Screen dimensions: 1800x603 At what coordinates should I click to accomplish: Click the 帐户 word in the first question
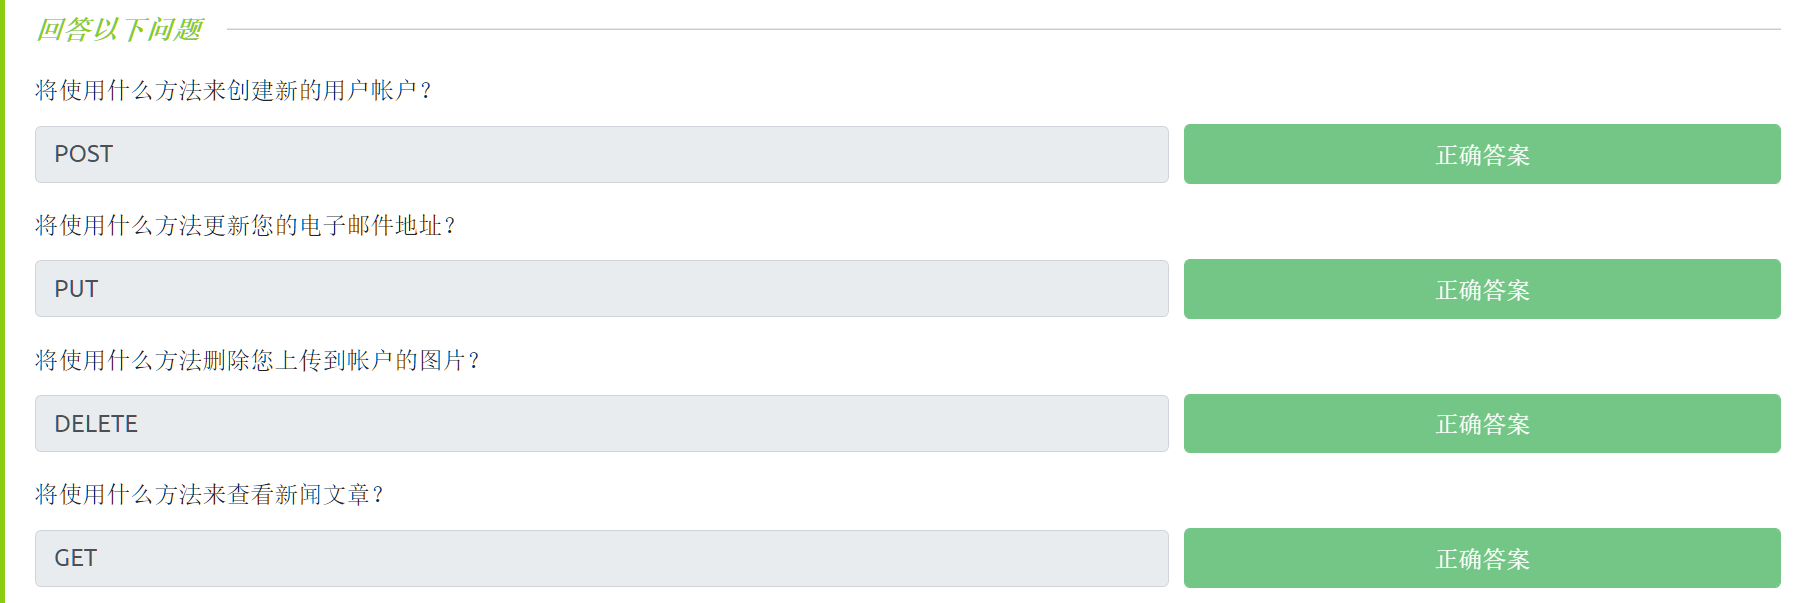click(393, 91)
